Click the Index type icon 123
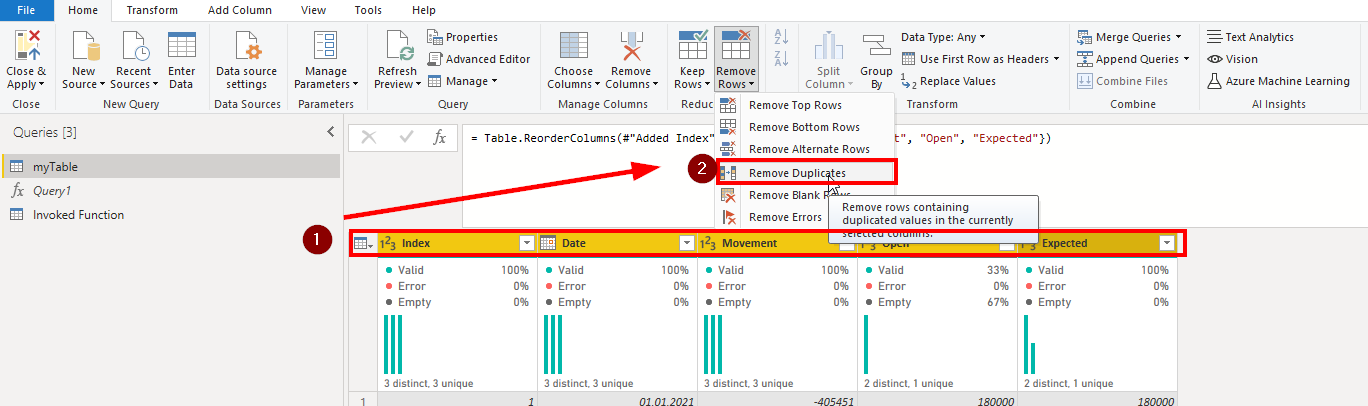This screenshot has width=1368, height=406. coord(388,243)
